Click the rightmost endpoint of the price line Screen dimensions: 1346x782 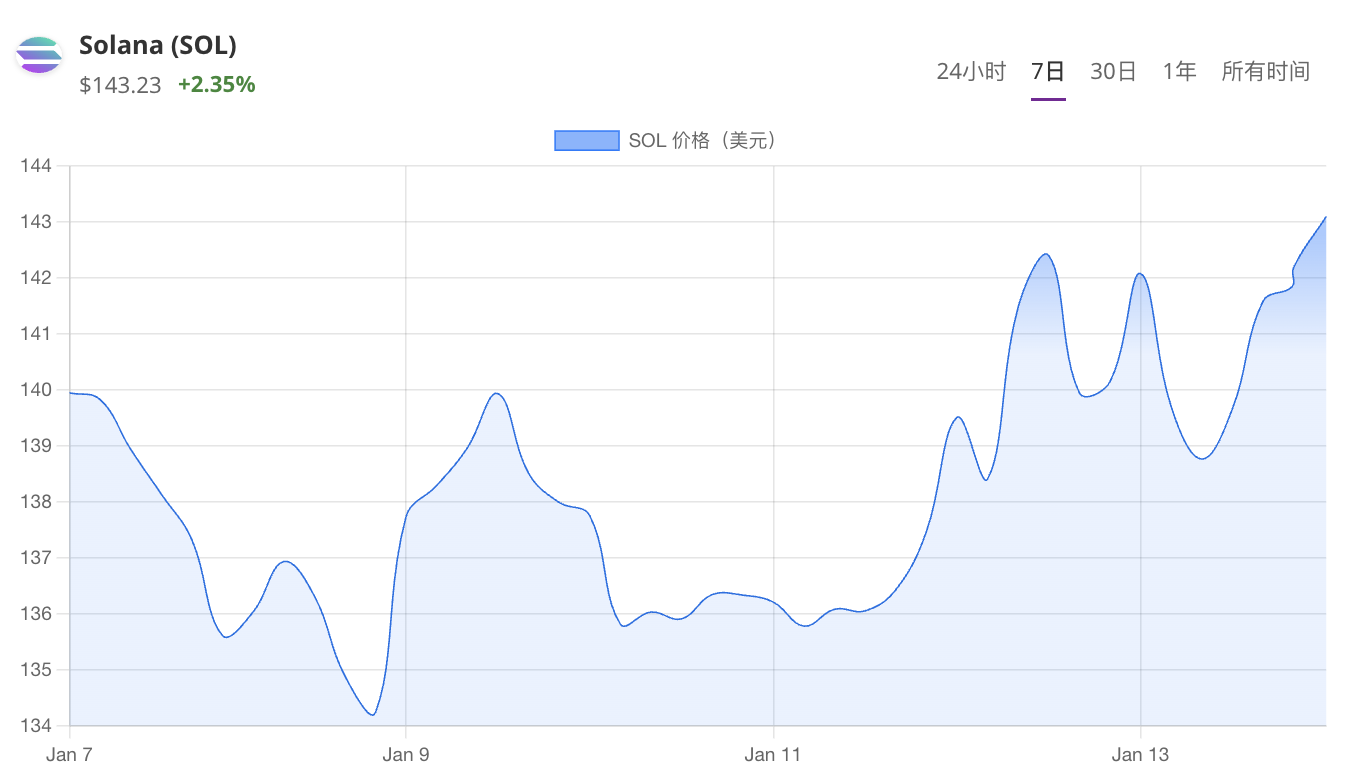point(1325,217)
